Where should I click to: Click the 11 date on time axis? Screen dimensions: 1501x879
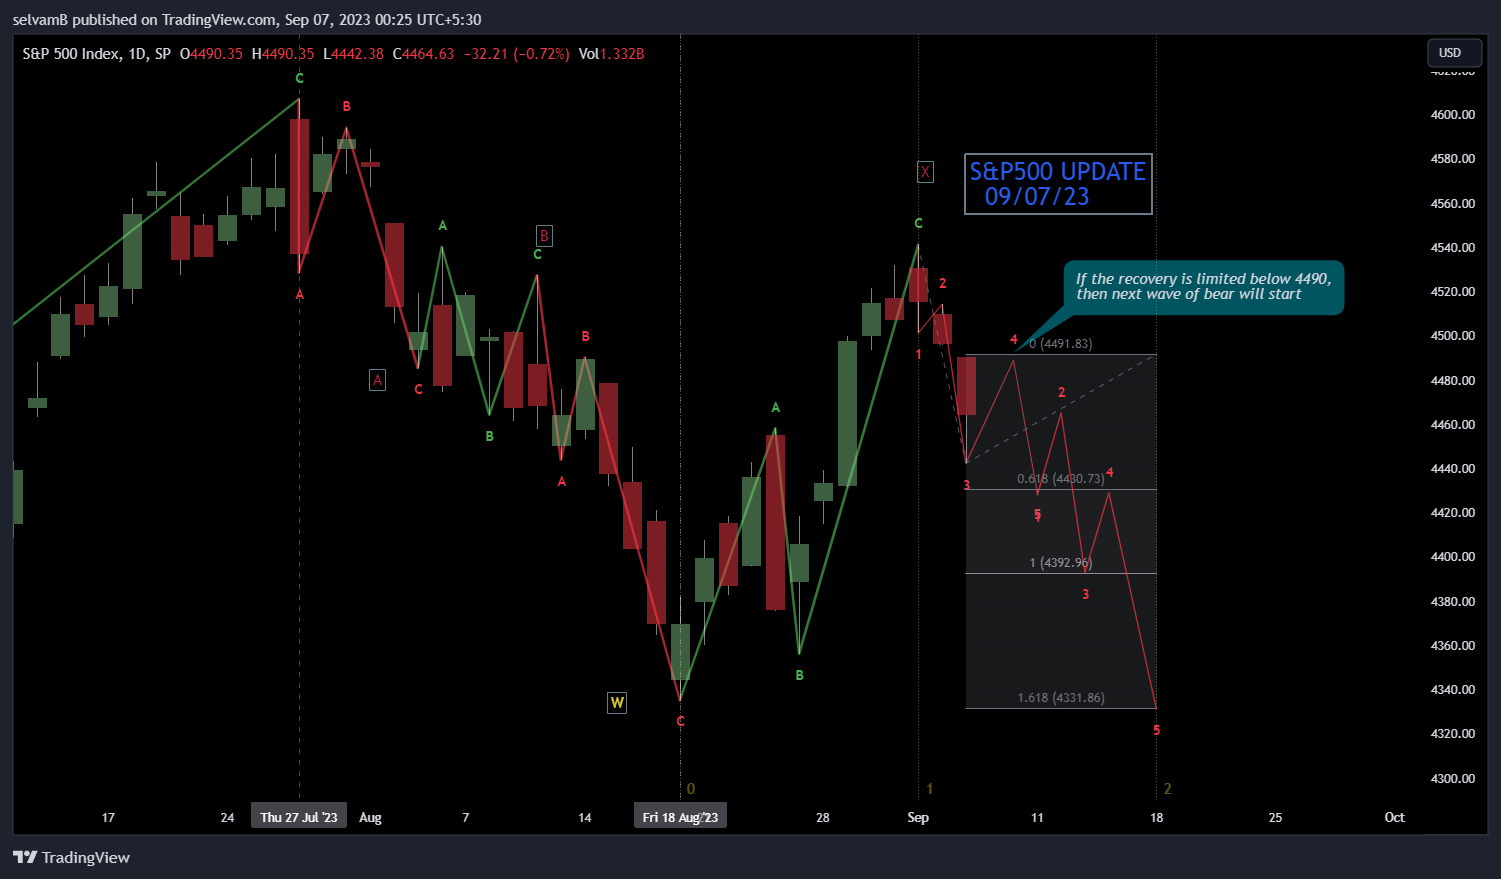click(1037, 818)
